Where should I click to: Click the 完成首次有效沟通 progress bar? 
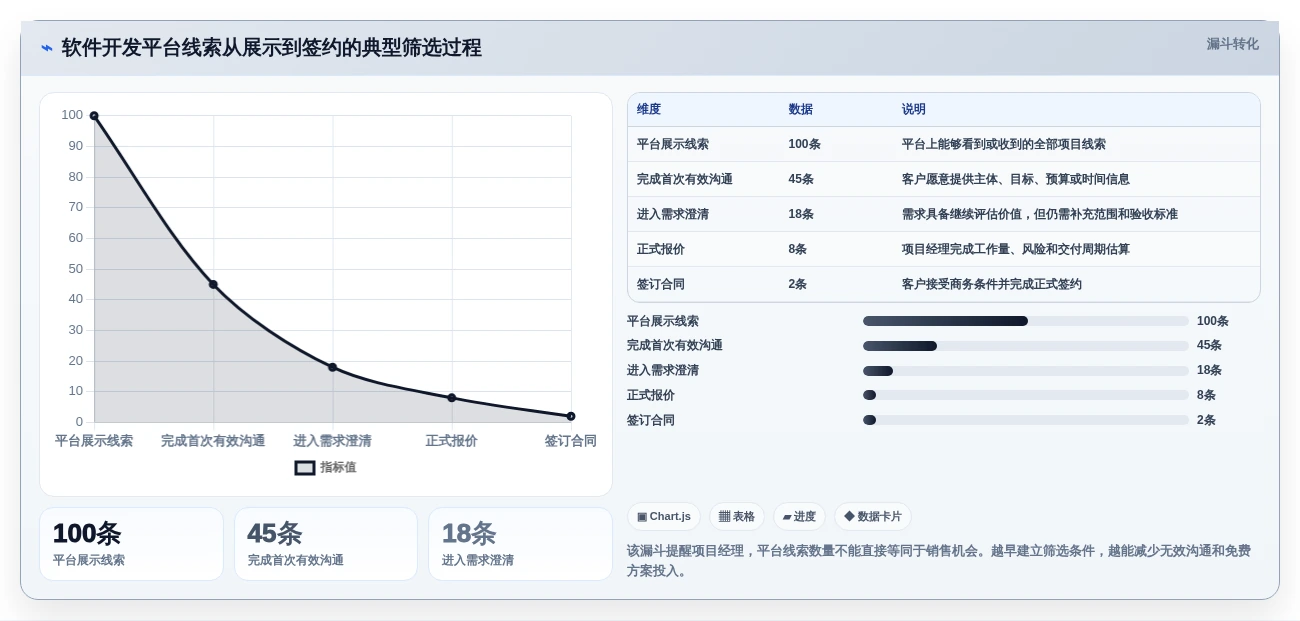1026,346
